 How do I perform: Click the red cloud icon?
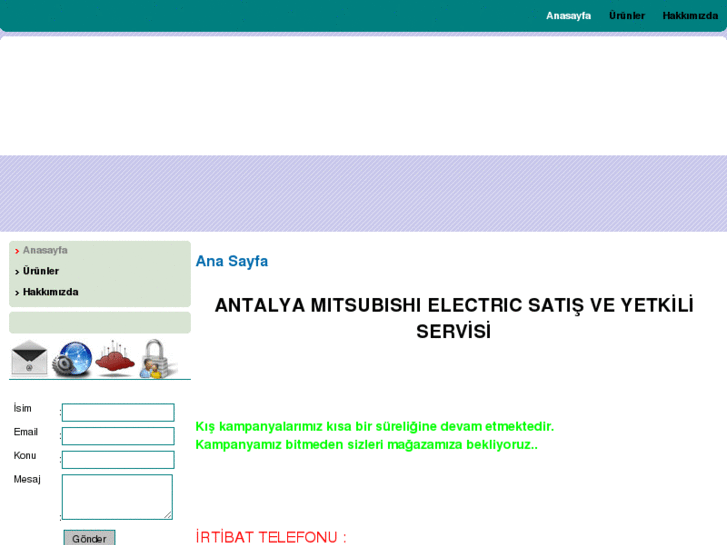point(115,358)
